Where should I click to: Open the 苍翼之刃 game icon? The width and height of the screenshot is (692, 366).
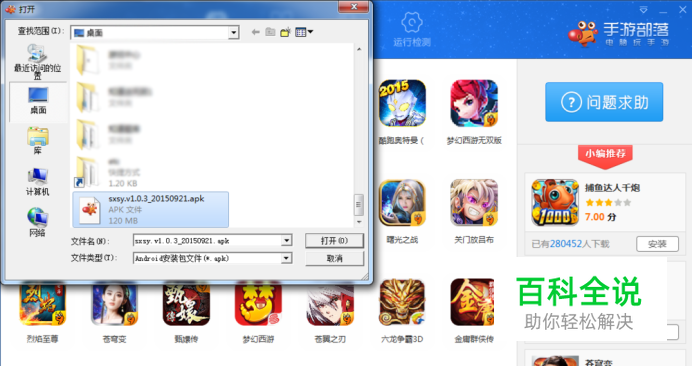pos(330,304)
